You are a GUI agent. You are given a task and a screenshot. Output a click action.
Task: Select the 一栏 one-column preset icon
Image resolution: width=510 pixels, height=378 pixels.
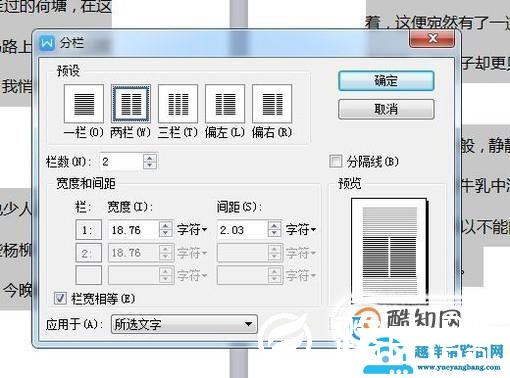coord(84,104)
